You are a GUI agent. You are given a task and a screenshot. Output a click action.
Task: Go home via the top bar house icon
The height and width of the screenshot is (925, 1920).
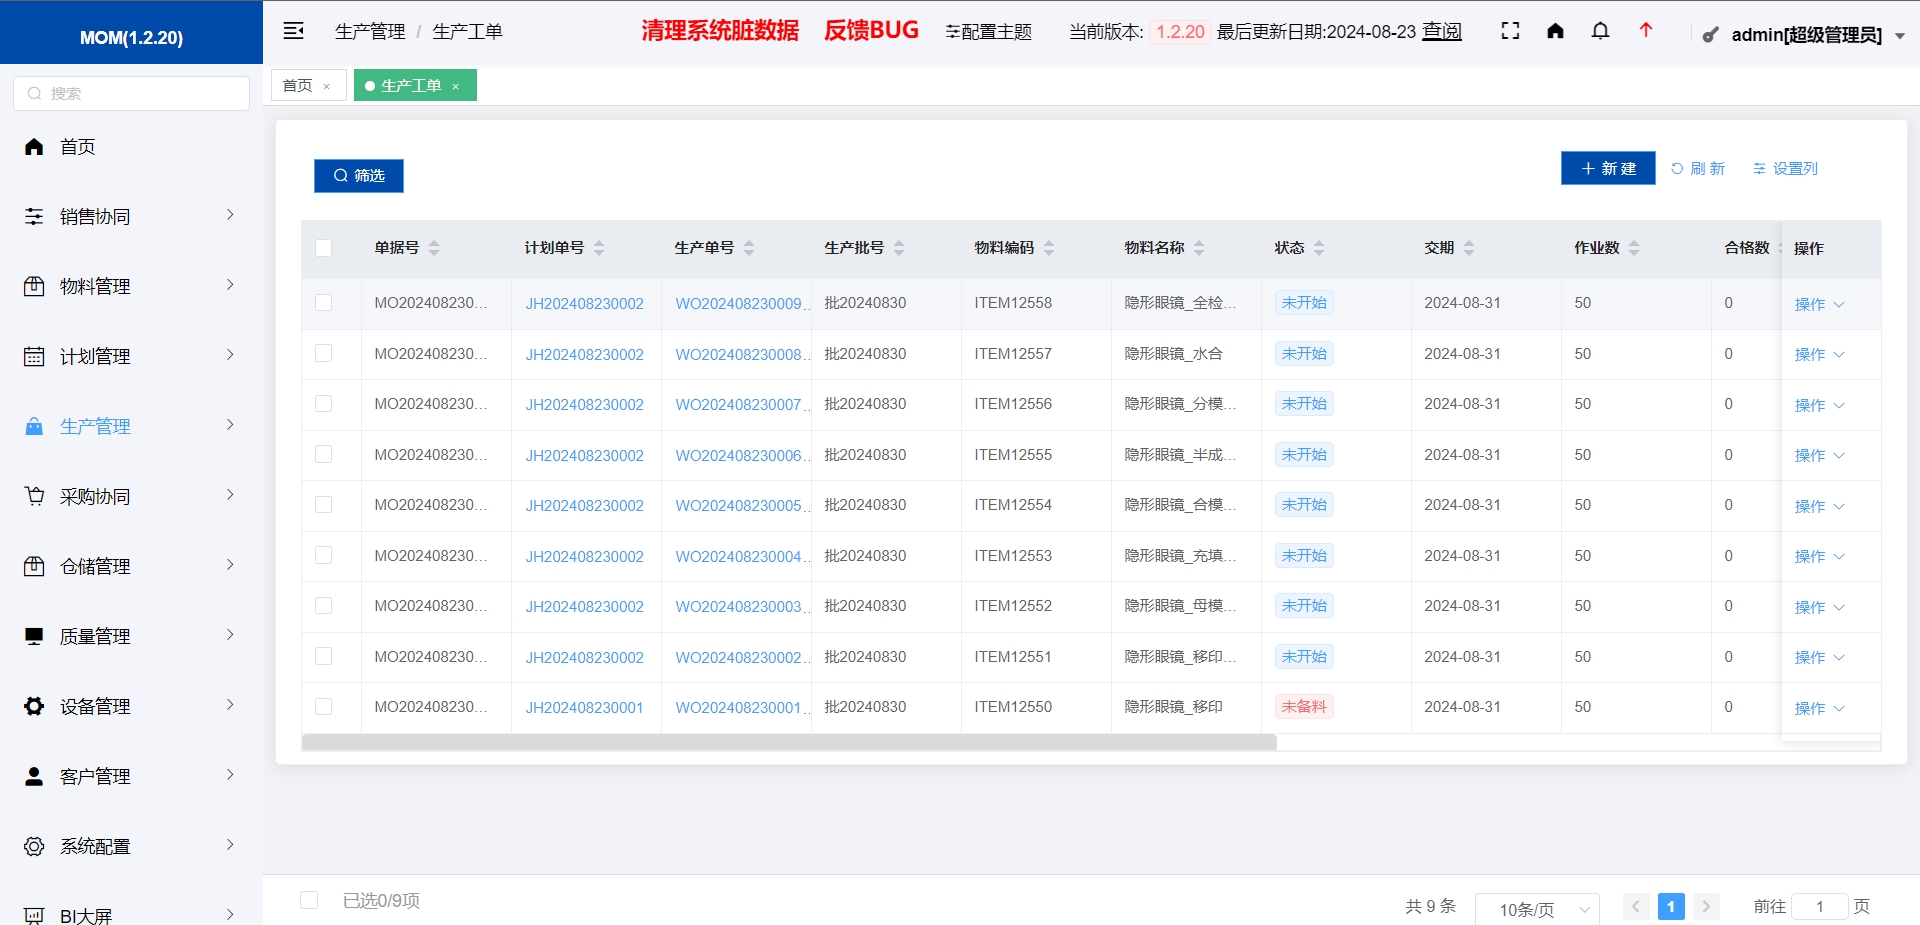1555,31
